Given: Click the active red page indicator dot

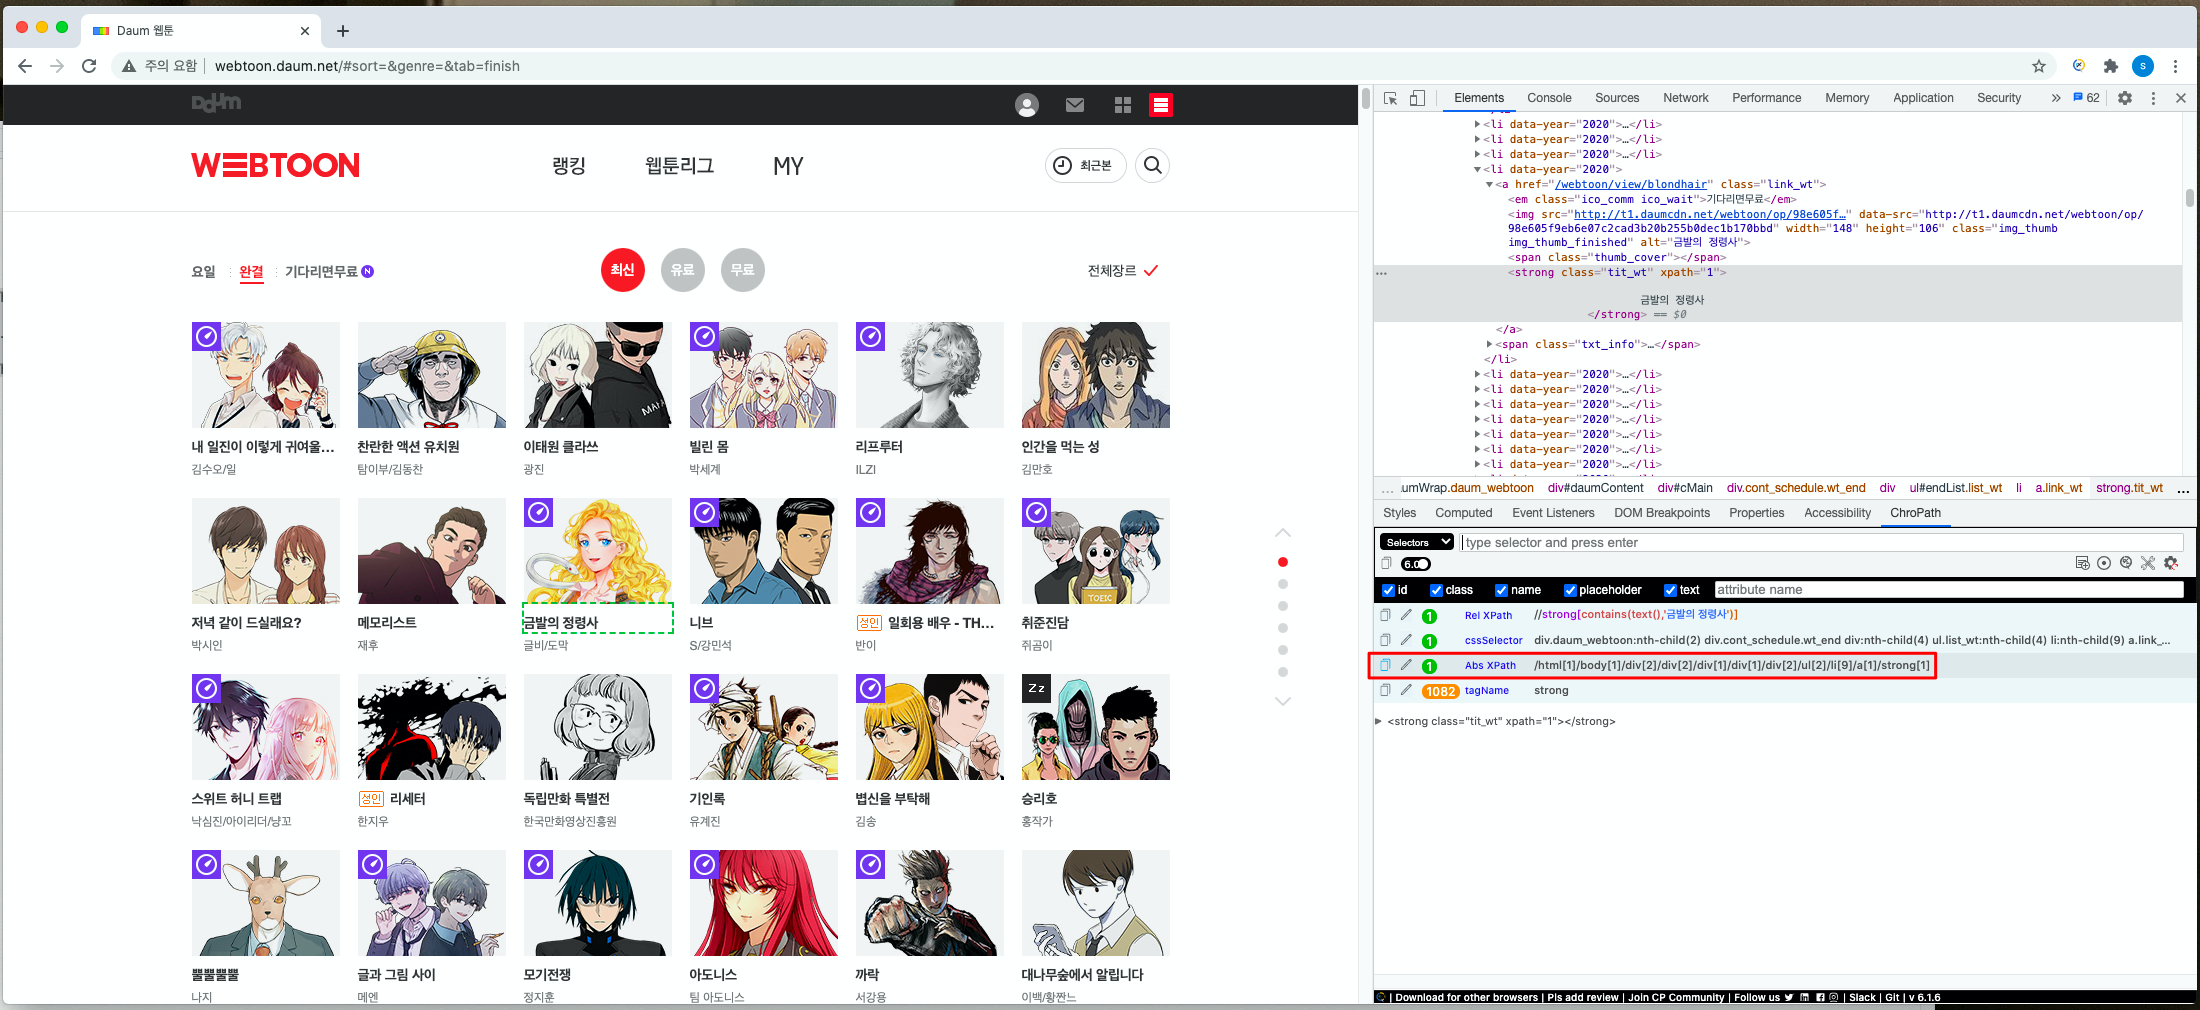Looking at the screenshot, I should [x=1283, y=562].
